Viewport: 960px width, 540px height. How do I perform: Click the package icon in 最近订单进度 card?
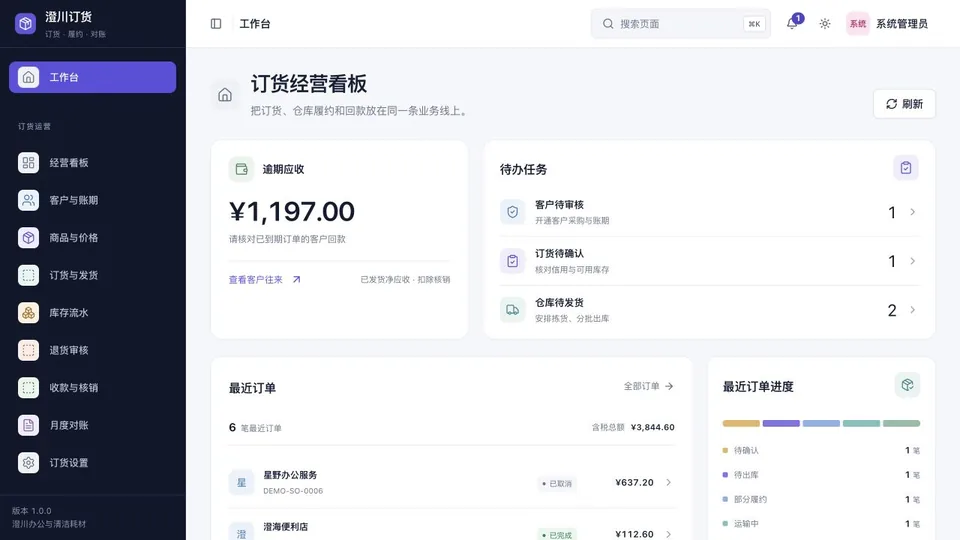pos(907,385)
